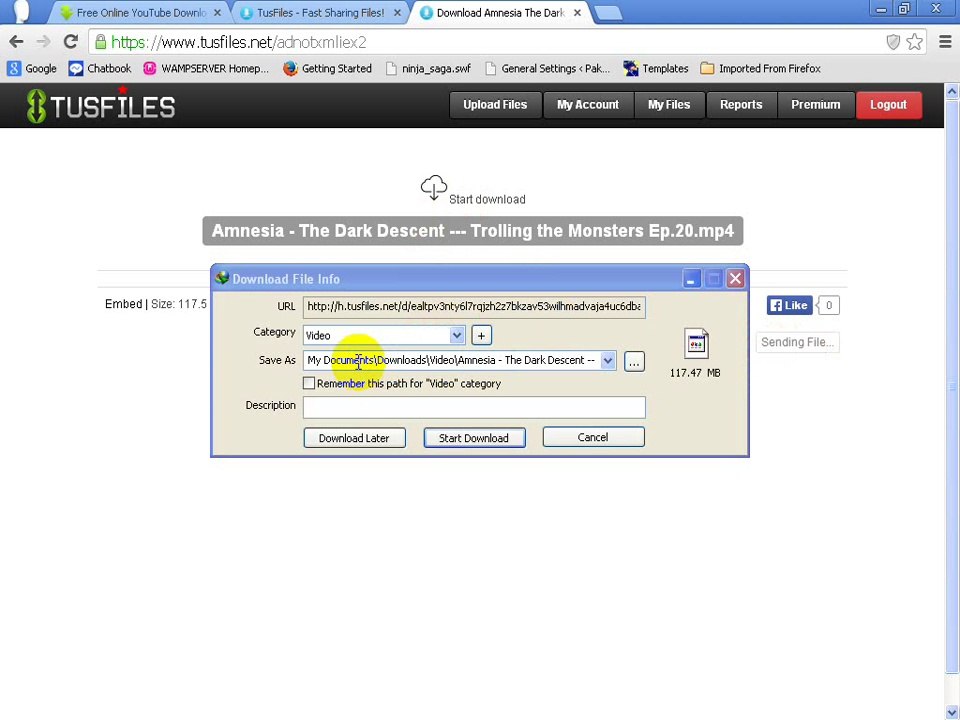Switch to TusFiles Fast Sharing Files tab

click(320, 13)
